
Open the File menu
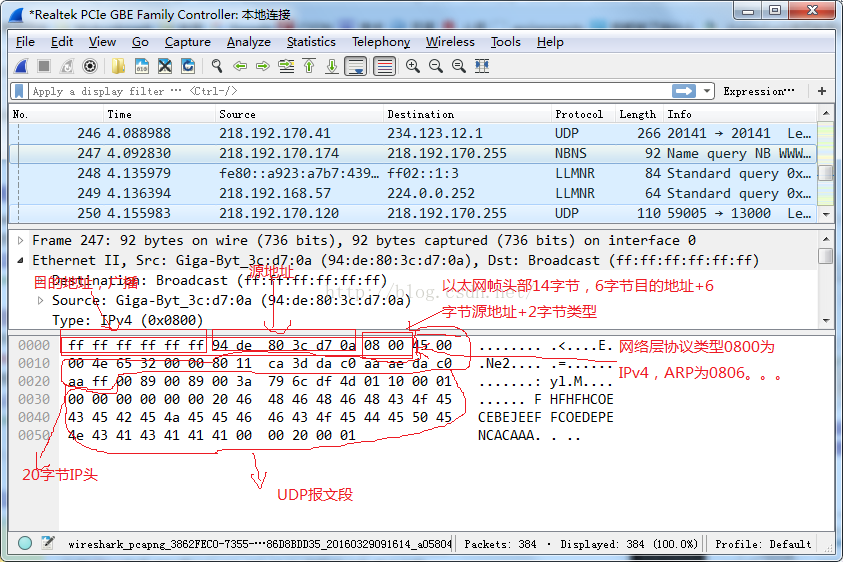coord(25,42)
